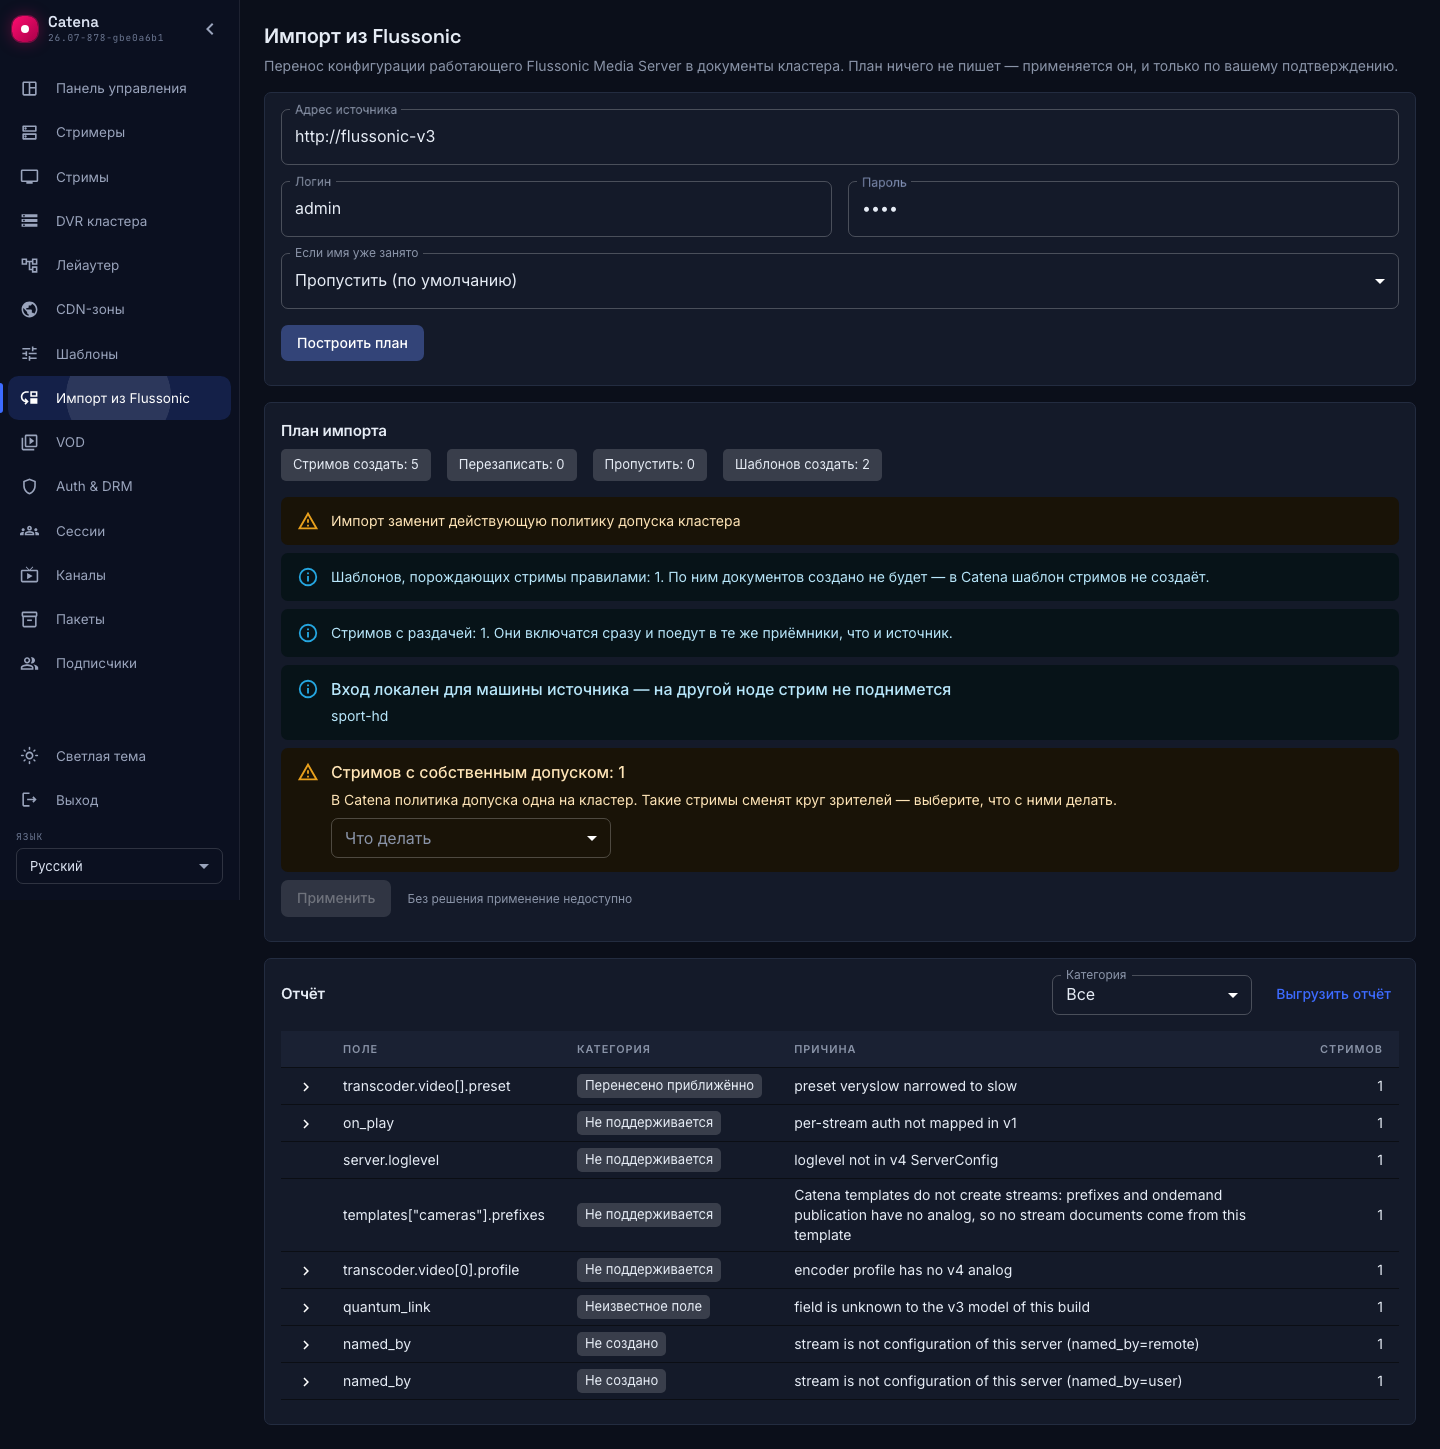Click the Неизвестное поле category badge
Image resolution: width=1440 pixels, height=1449 pixels.
(x=643, y=1307)
